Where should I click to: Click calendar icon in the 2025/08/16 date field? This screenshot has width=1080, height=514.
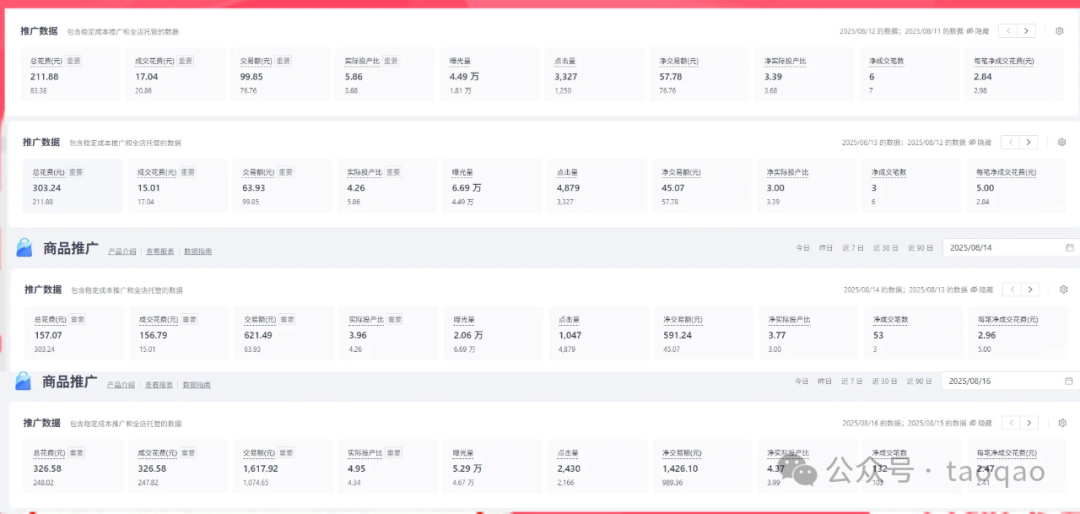[x=1068, y=381]
